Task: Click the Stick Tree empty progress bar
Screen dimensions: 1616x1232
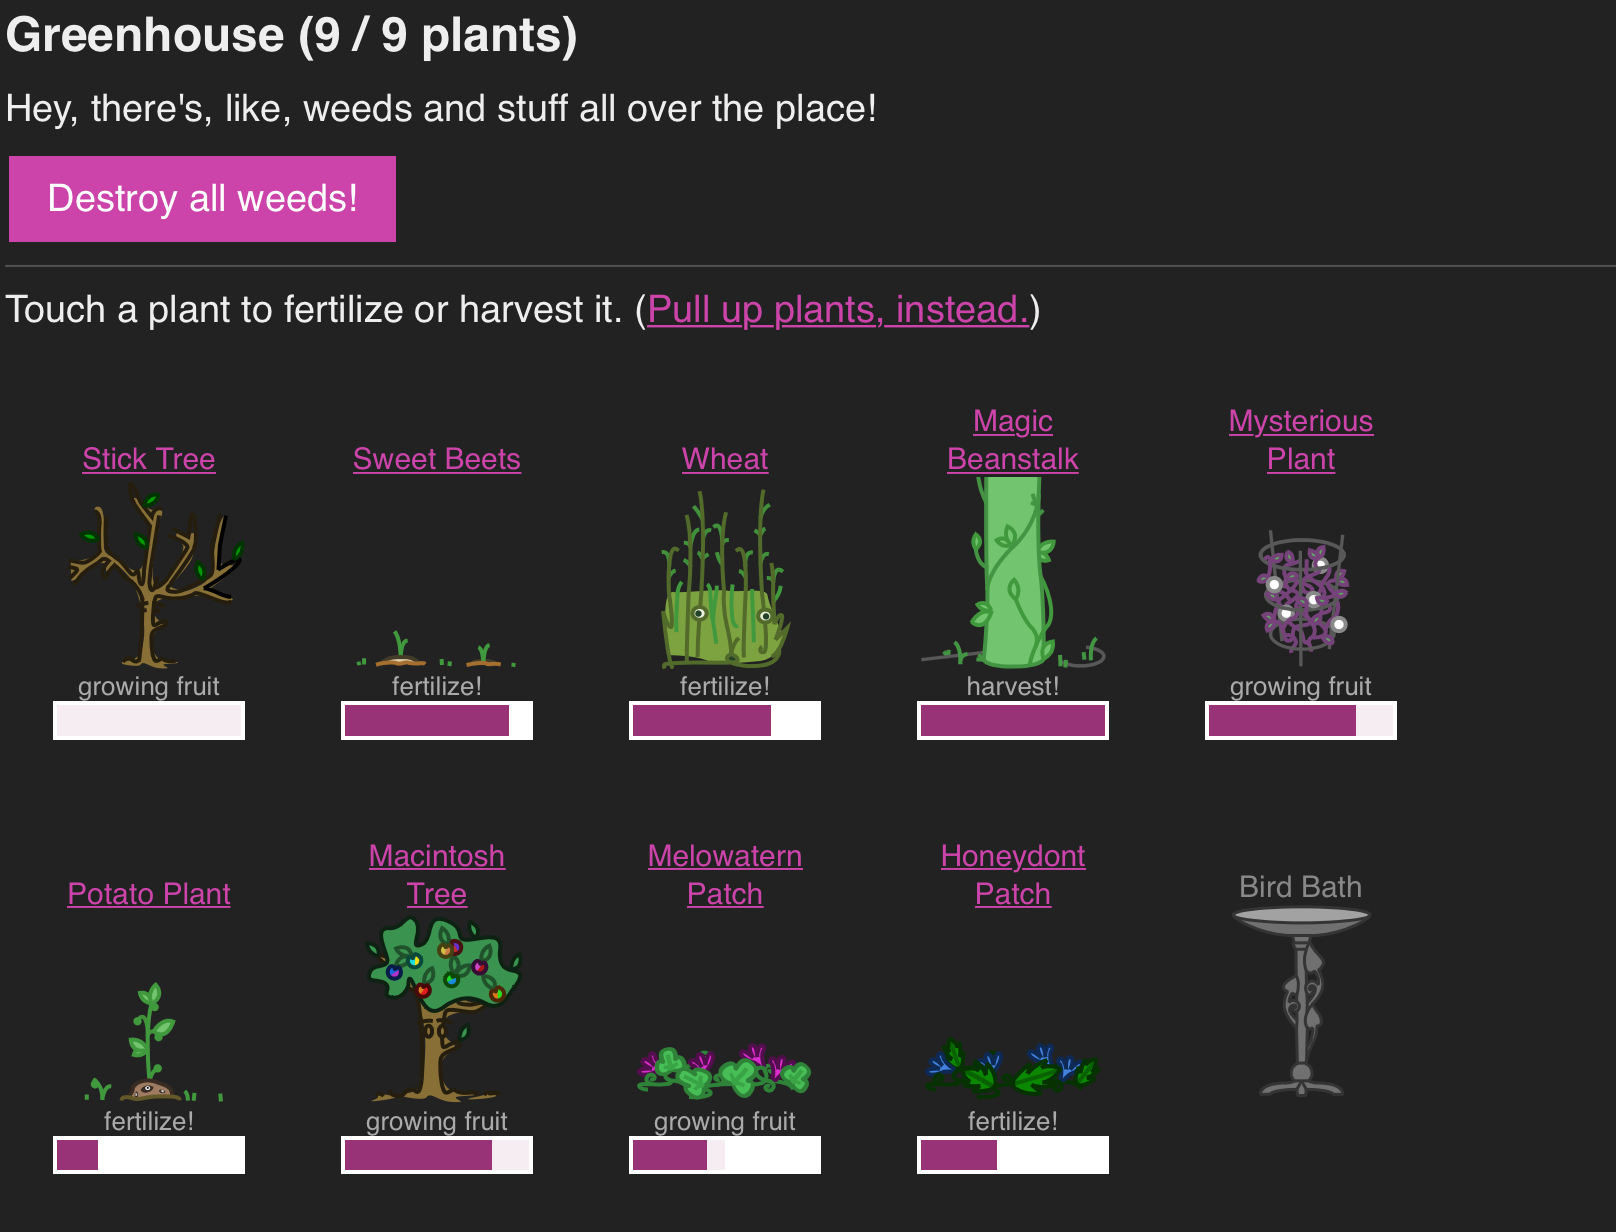Action: [x=149, y=721]
